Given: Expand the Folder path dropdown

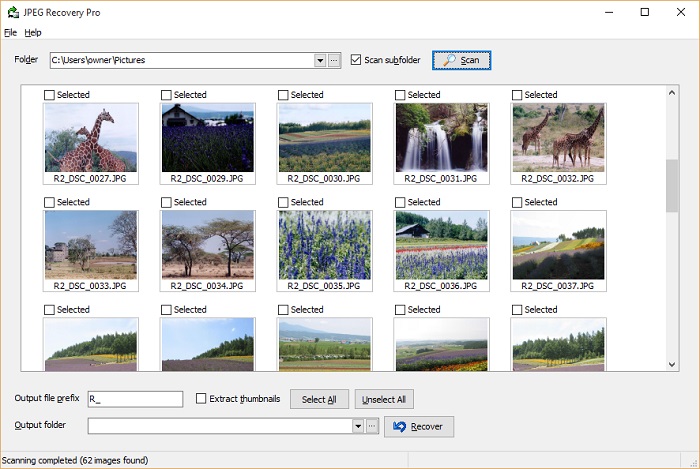Looking at the screenshot, I should click(320, 60).
